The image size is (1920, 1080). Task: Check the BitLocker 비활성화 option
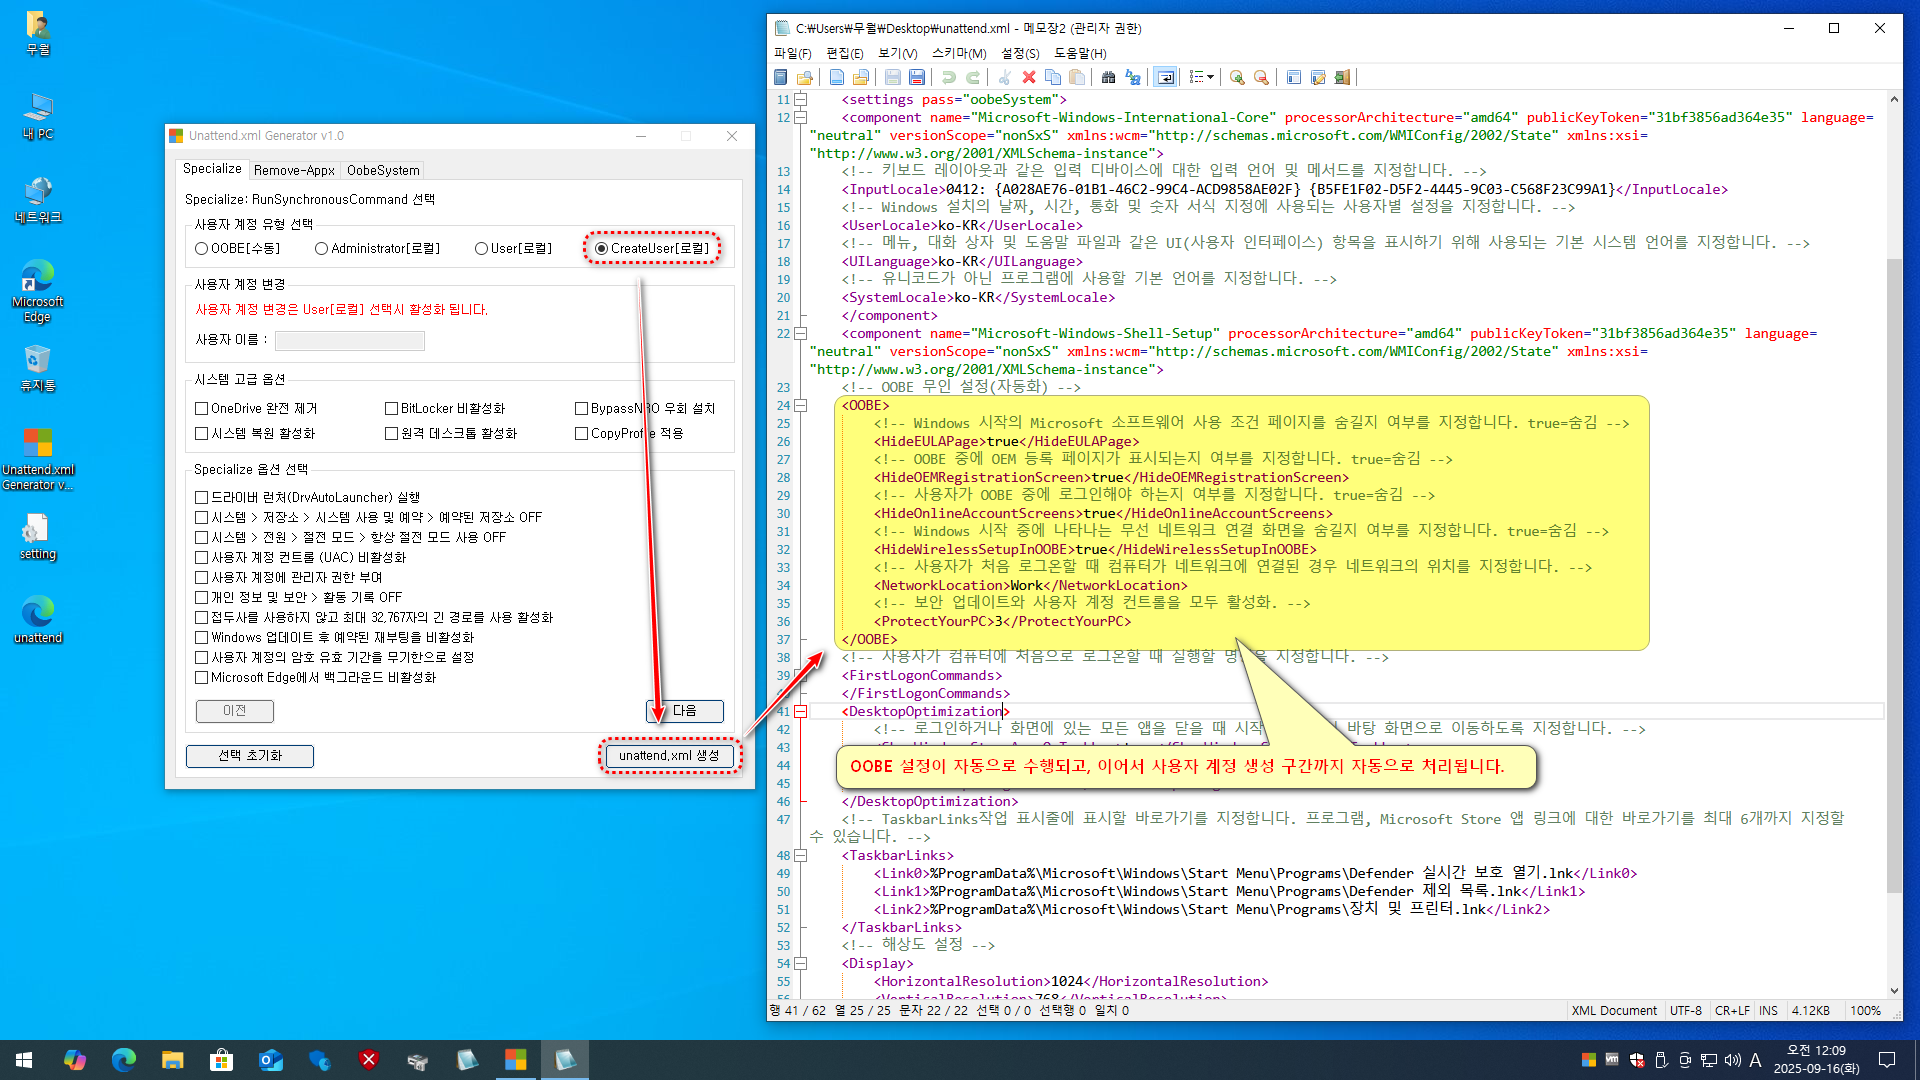(x=392, y=408)
